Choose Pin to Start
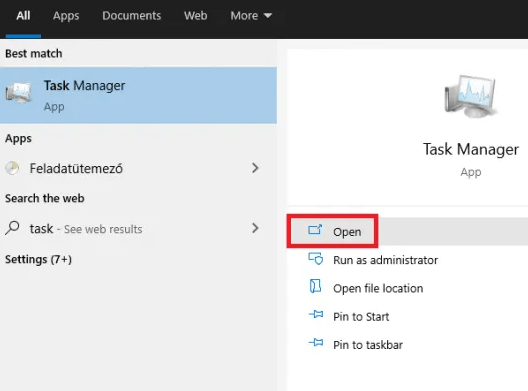The width and height of the screenshot is (528, 391). [x=361, y=317]
